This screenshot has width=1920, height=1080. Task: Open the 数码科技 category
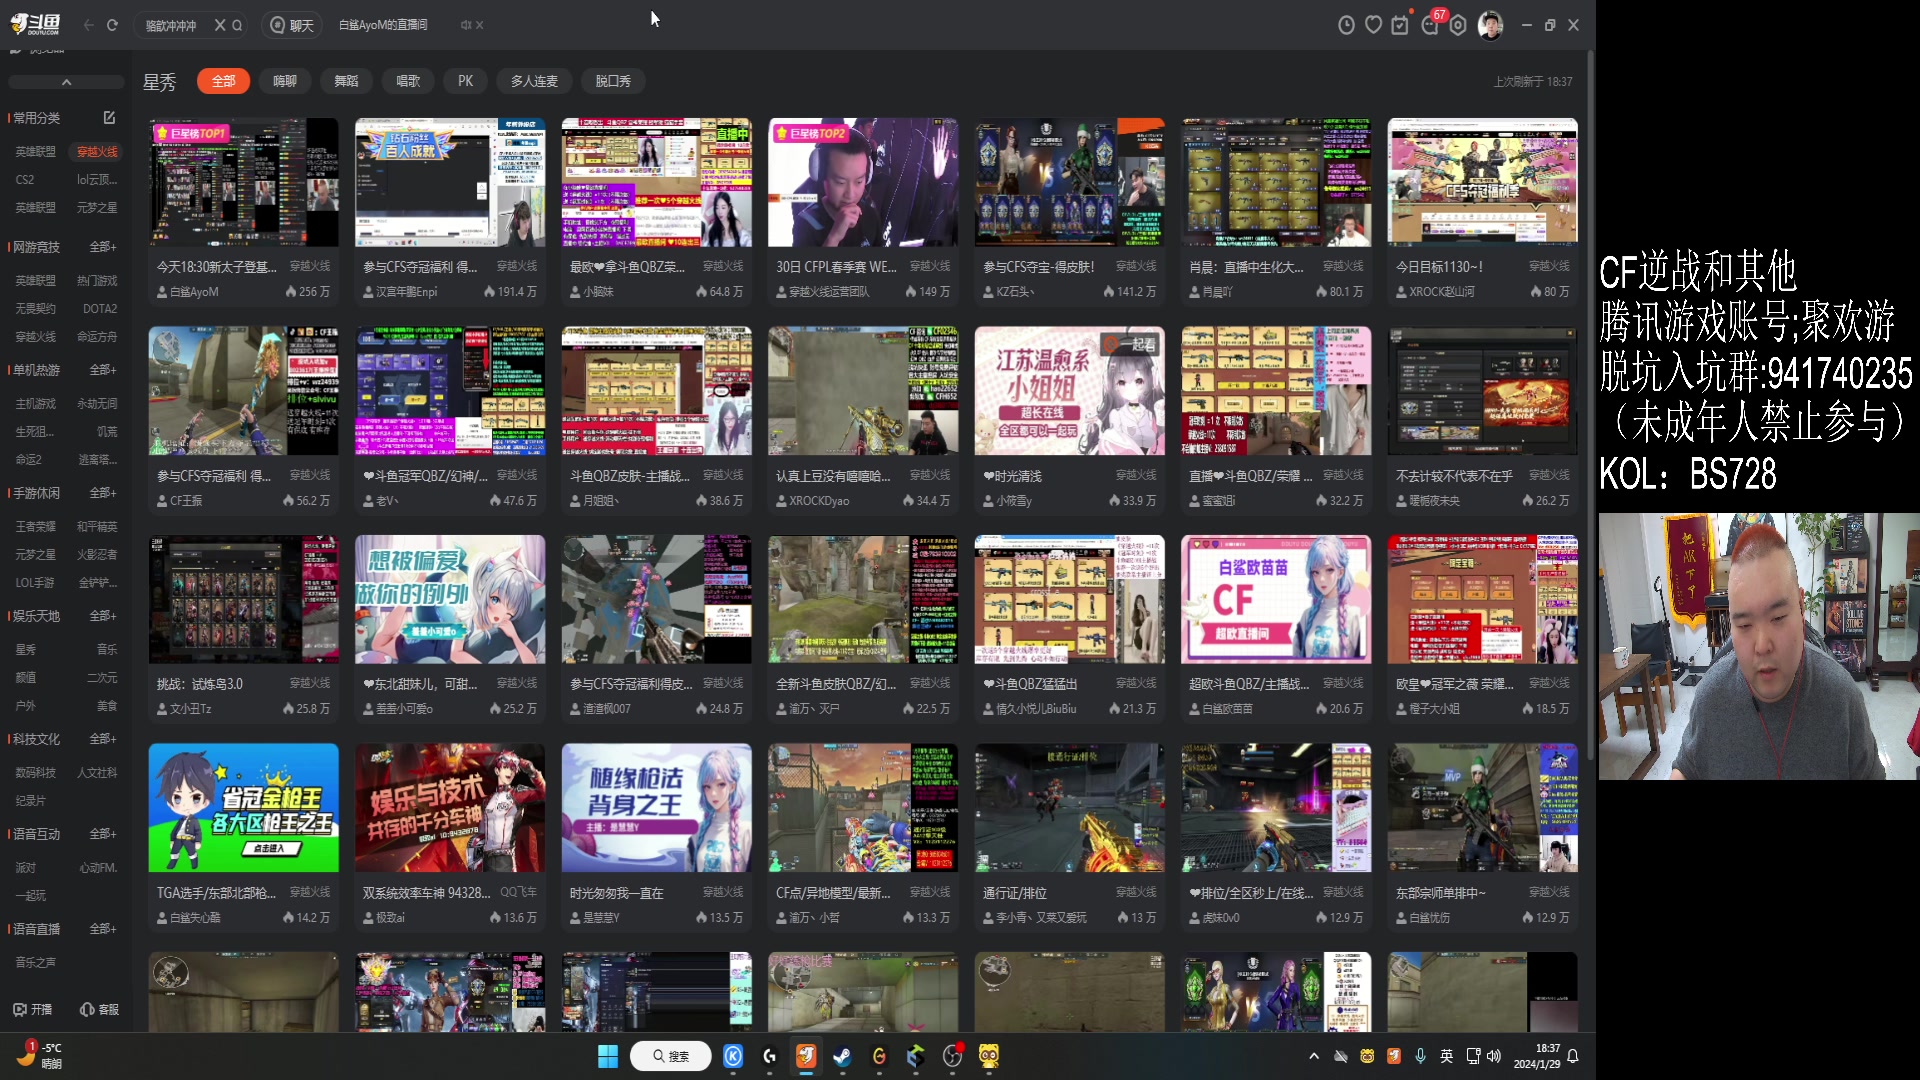(36, 773)
